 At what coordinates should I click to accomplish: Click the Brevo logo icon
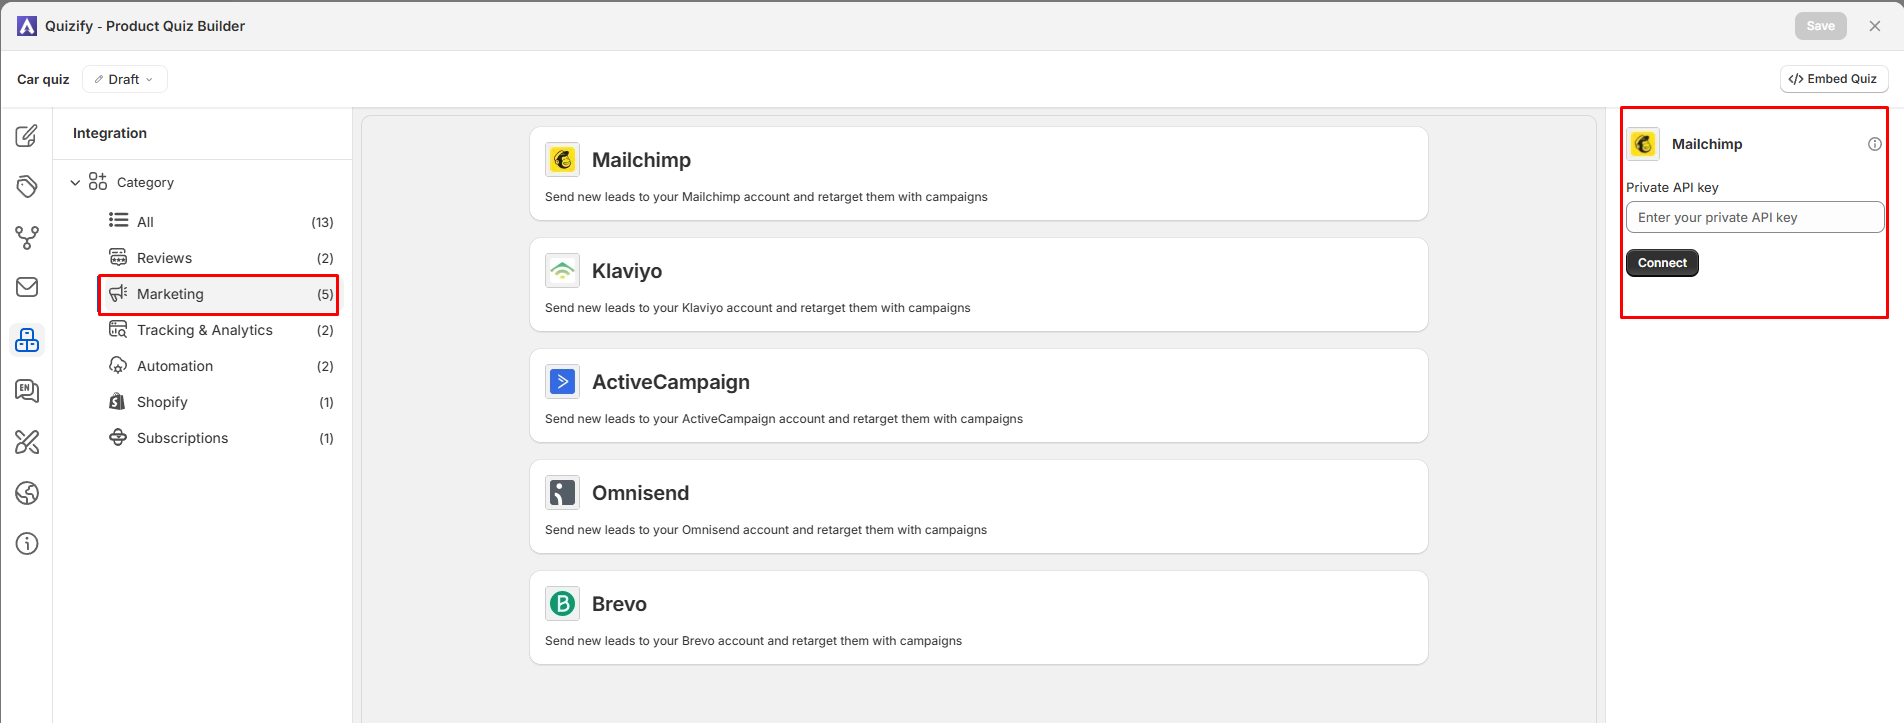pyautogui.click(x=562, y=603)
